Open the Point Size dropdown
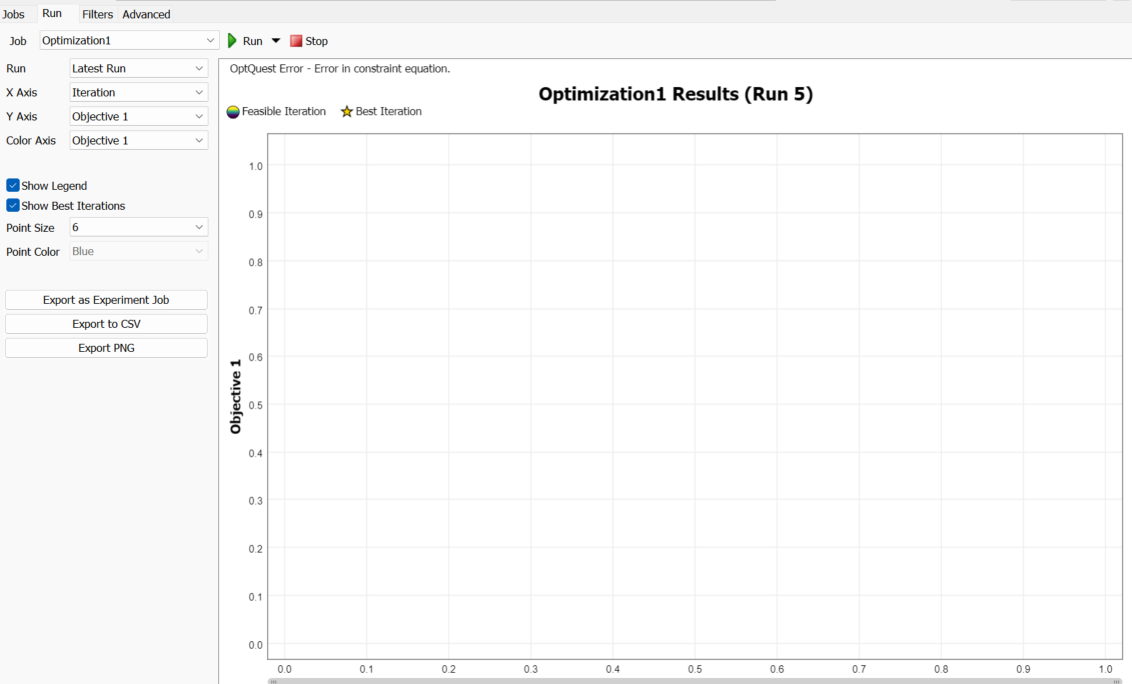The image size is (1132, 684). 138,228
